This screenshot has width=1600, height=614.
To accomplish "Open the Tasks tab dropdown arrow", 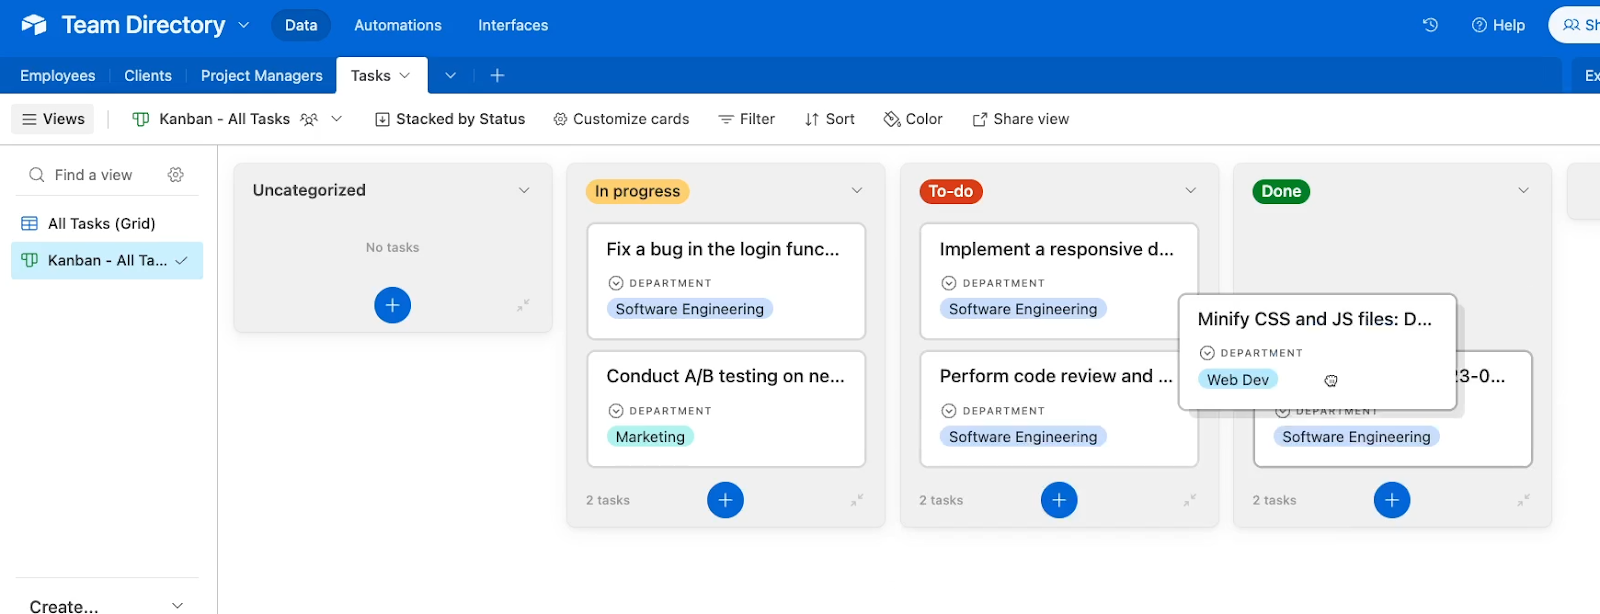I will click(405, 76).
